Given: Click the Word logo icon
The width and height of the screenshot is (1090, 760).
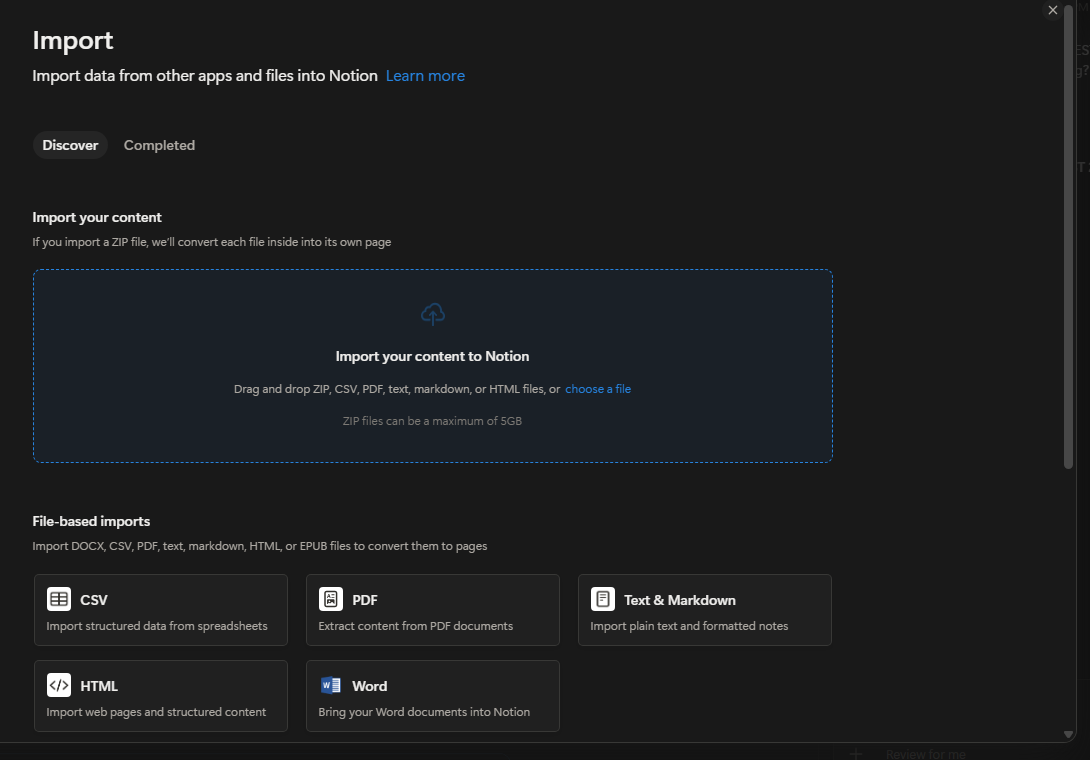Looking at the screenshot, I should (331, 685).
